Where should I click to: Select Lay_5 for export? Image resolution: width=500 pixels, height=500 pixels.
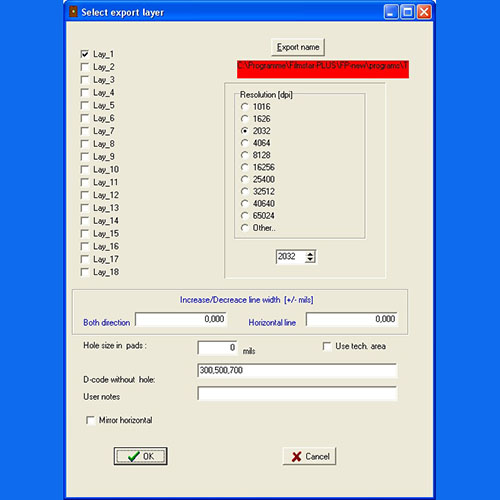(x=85, y=105)
